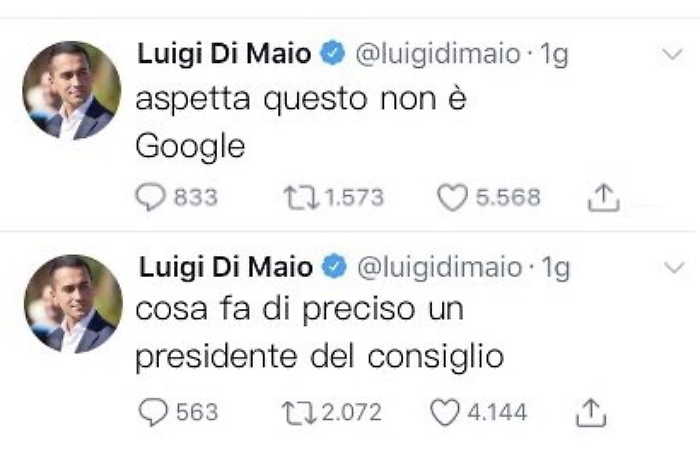The height and width of the screenshot is (450, 700).
Task: Open the tweet text 'aspetta questo non è Google'
Action: 300,122
